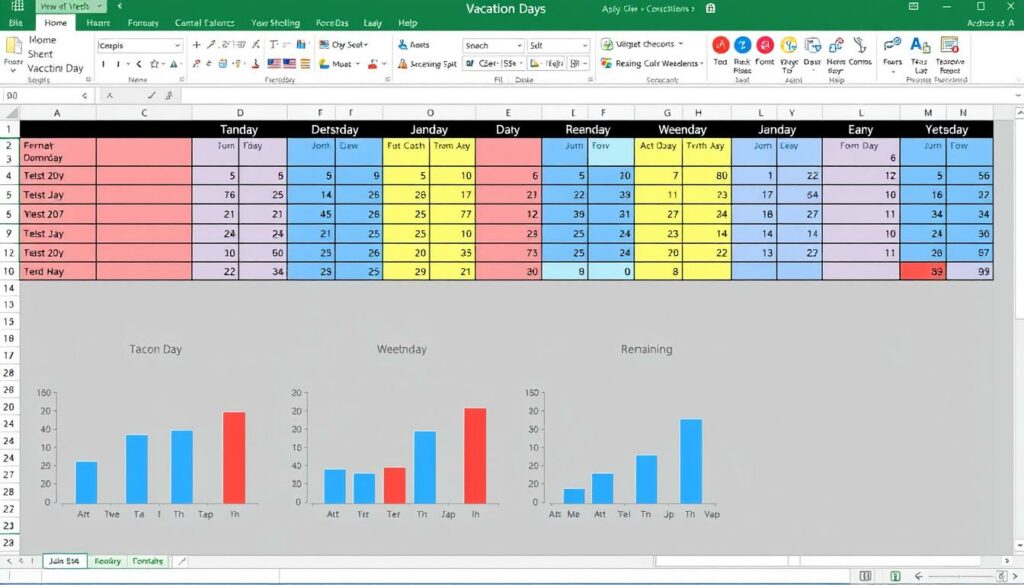Click the Foors ribbon icon

892,45
